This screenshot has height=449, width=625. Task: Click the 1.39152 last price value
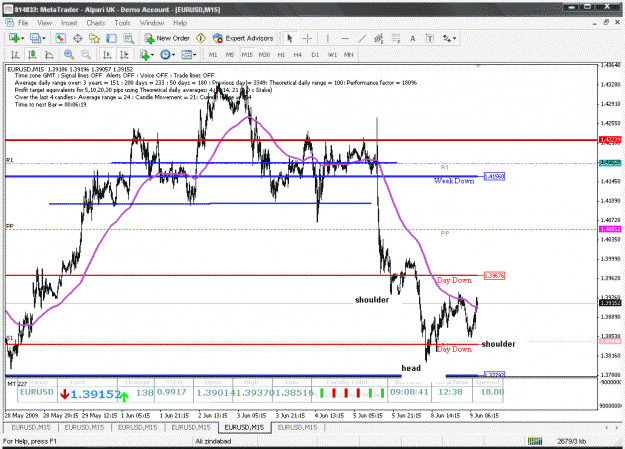(x=96, y=394)
